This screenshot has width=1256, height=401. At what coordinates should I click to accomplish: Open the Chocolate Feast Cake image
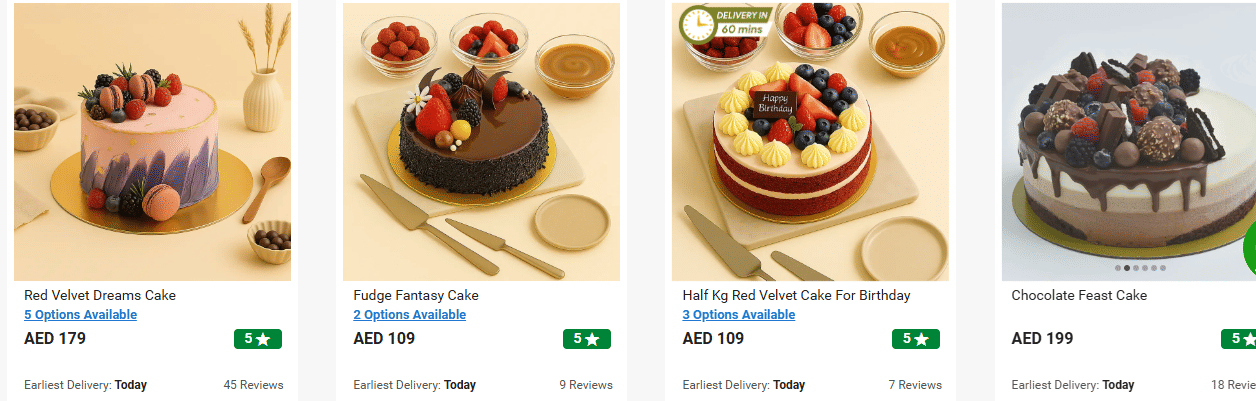[x=1129, y=142]
